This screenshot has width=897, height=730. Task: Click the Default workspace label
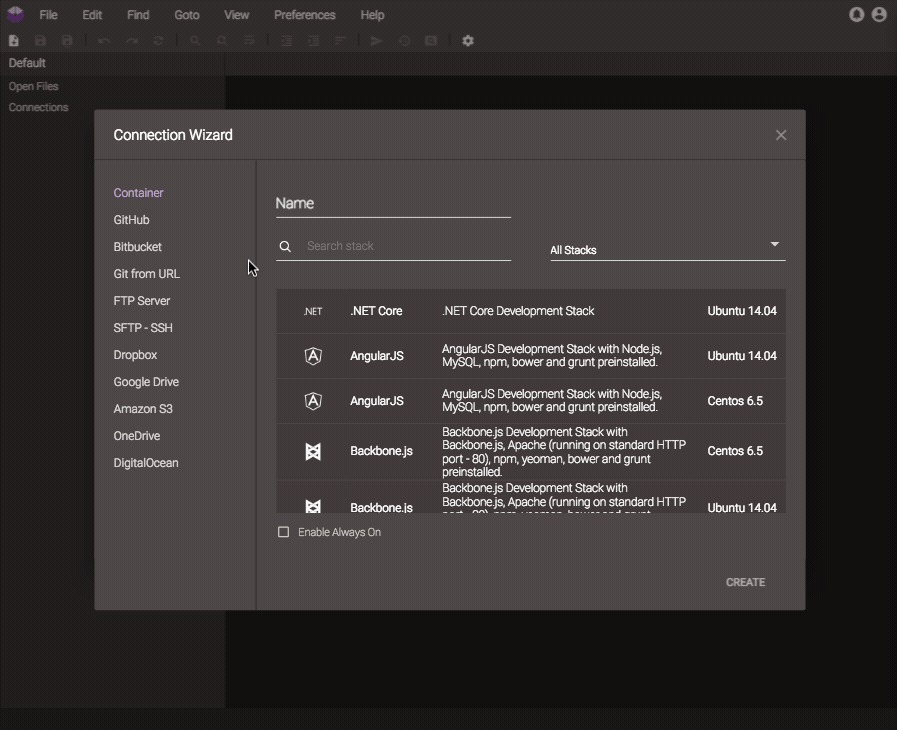coord(27,63)
